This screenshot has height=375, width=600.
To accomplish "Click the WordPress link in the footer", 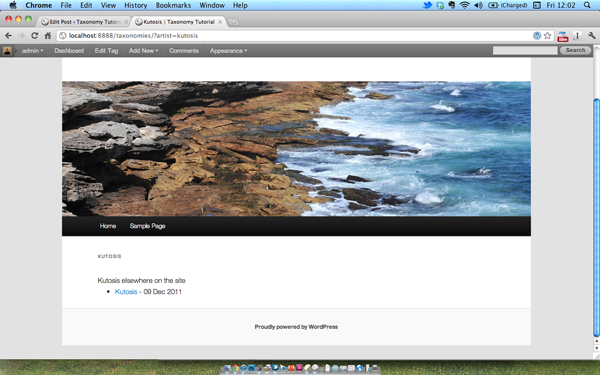I will (323, 327).
